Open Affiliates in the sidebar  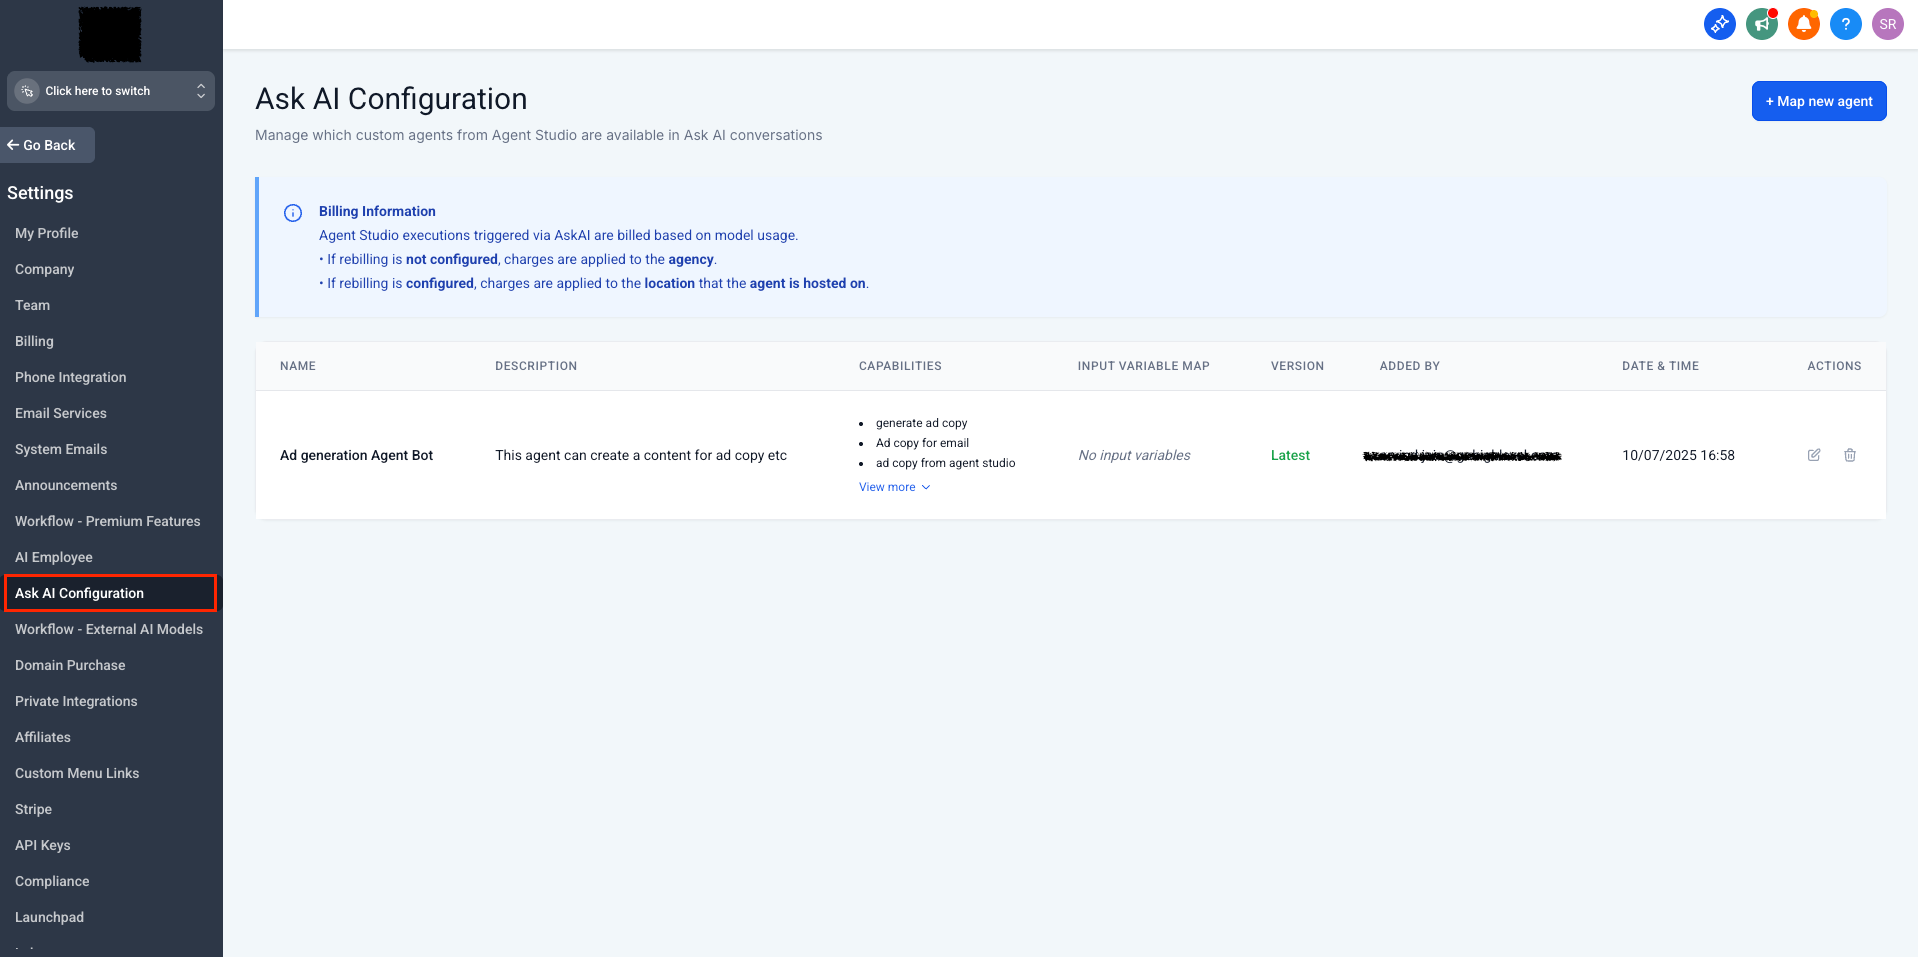click(43, 737)
